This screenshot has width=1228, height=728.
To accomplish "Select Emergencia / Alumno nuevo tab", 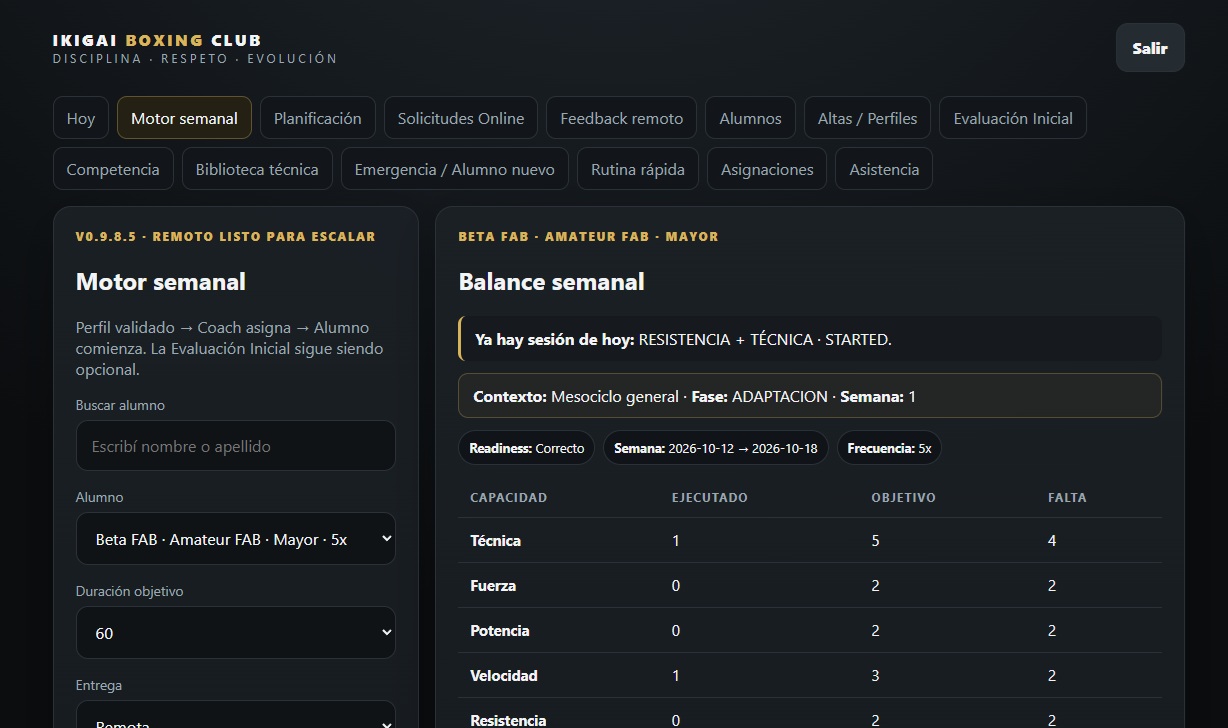I will [x=455, y=169].
